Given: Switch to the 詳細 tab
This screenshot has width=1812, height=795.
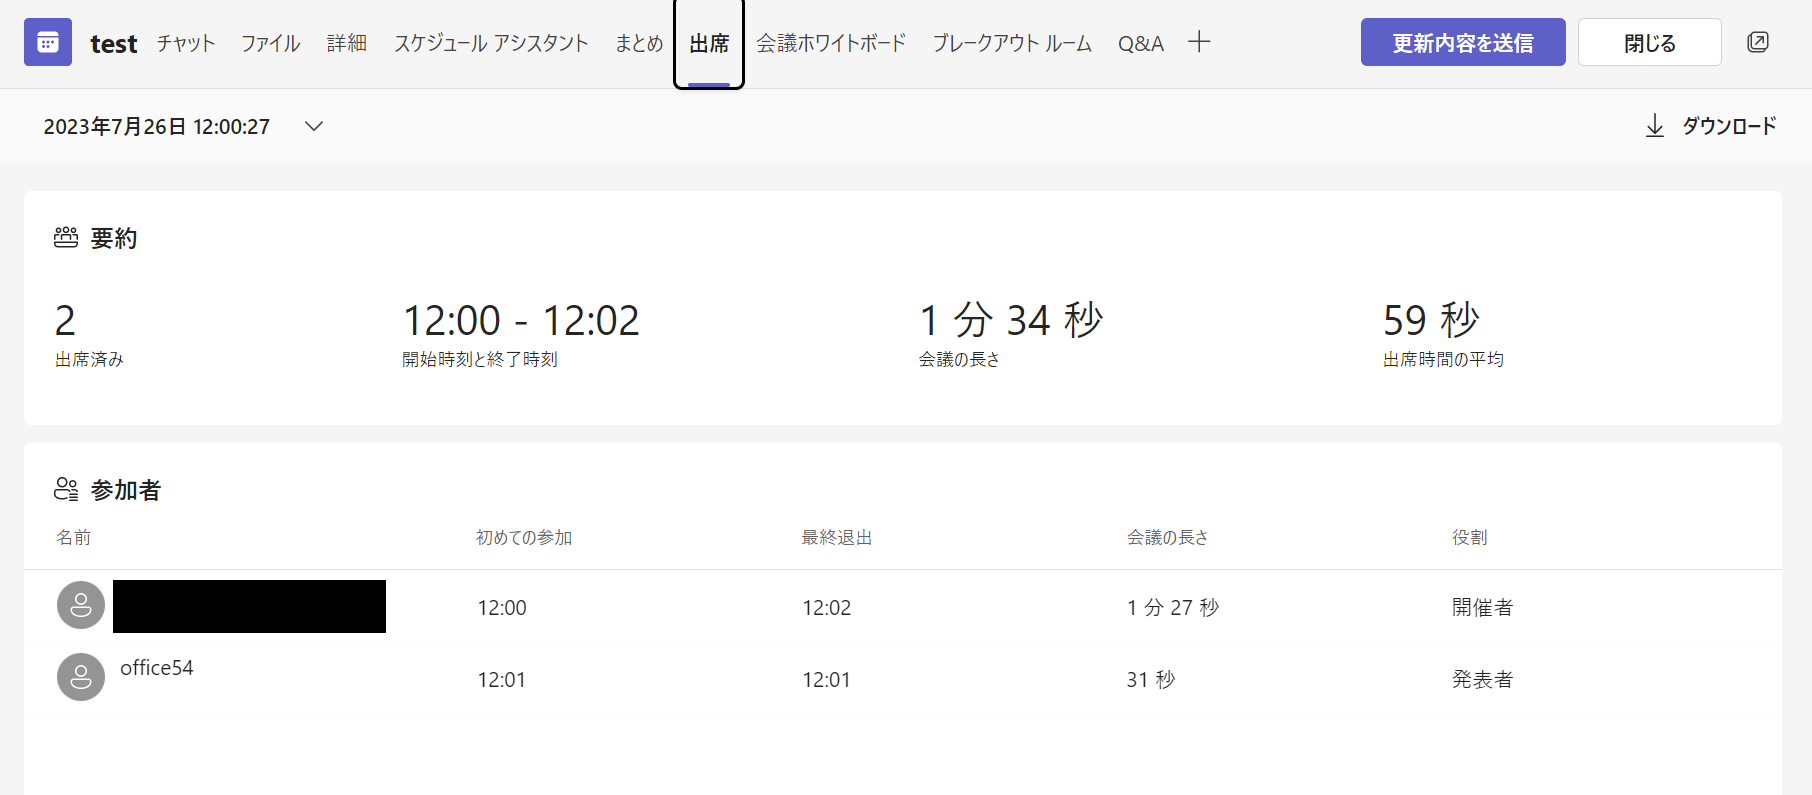Looking at the screenshot, I should click(x=347, y=43).
